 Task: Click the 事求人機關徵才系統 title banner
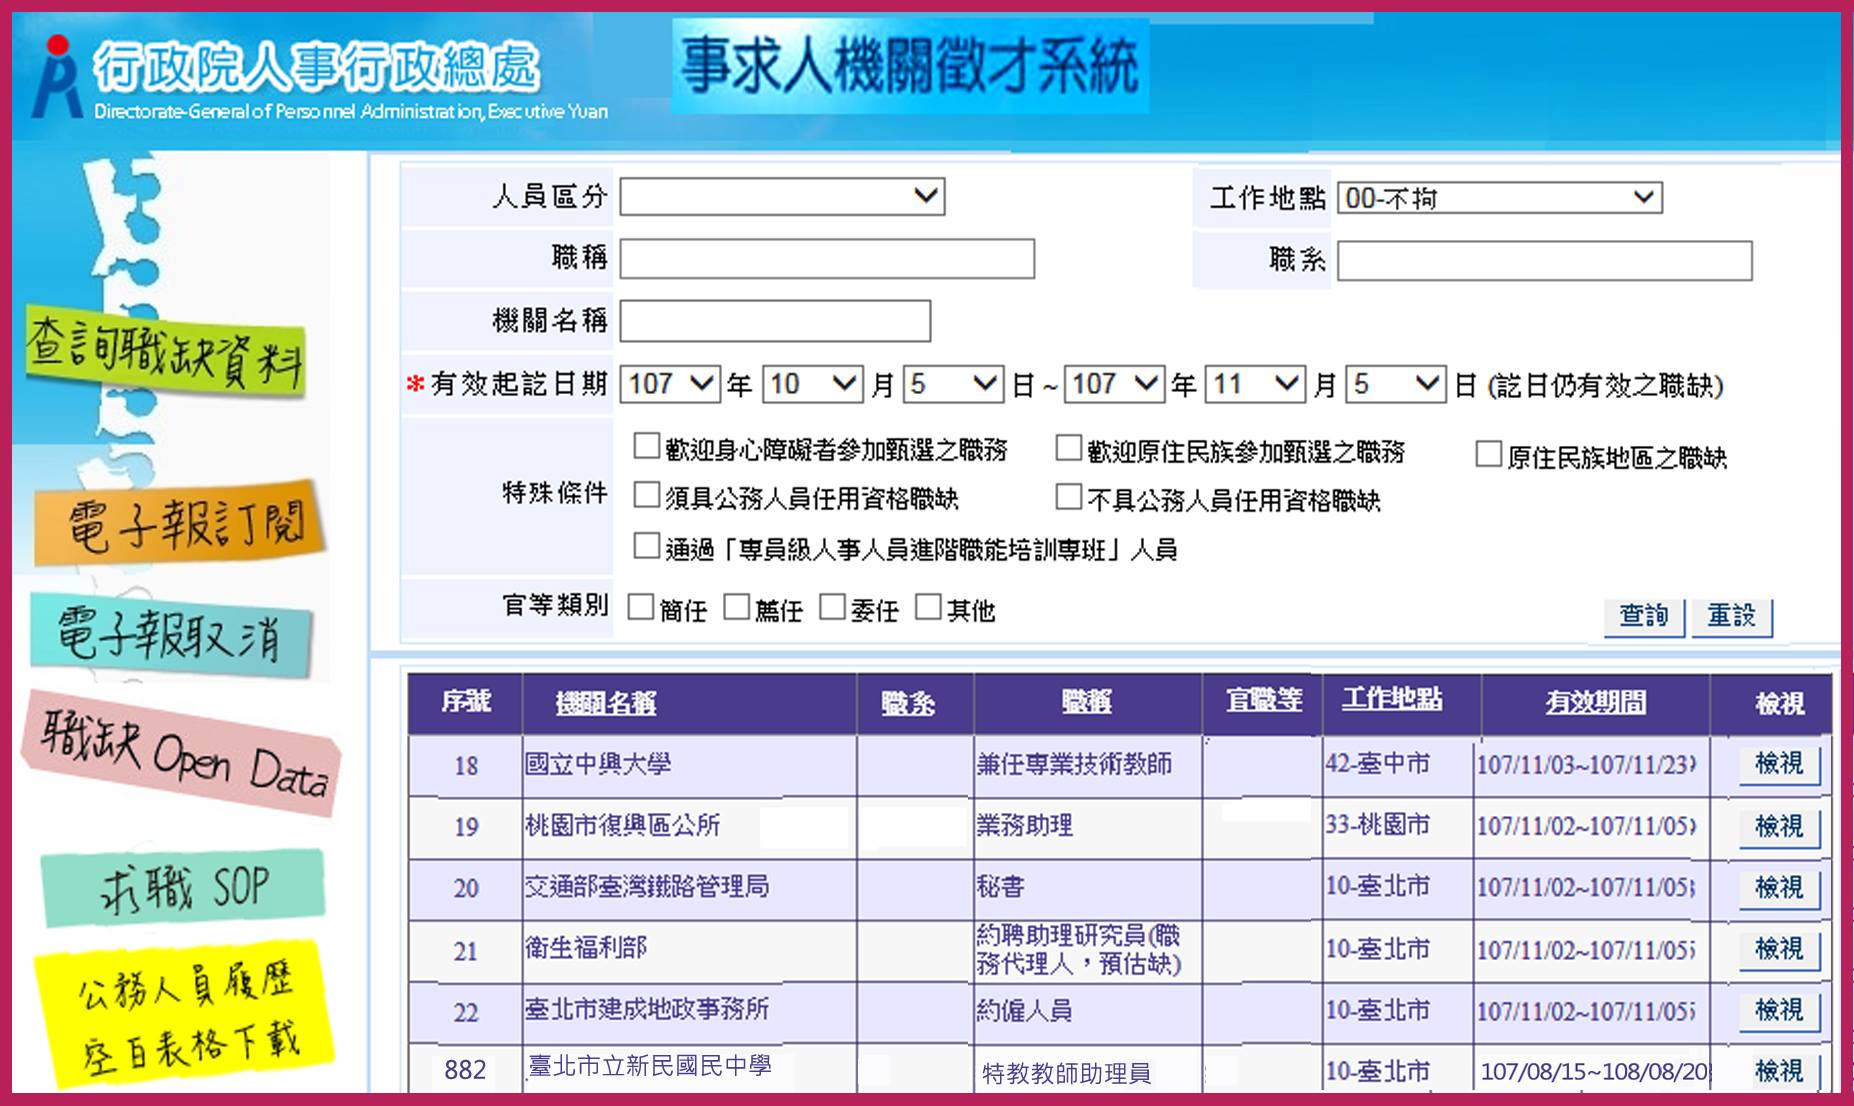pos(910,66)
